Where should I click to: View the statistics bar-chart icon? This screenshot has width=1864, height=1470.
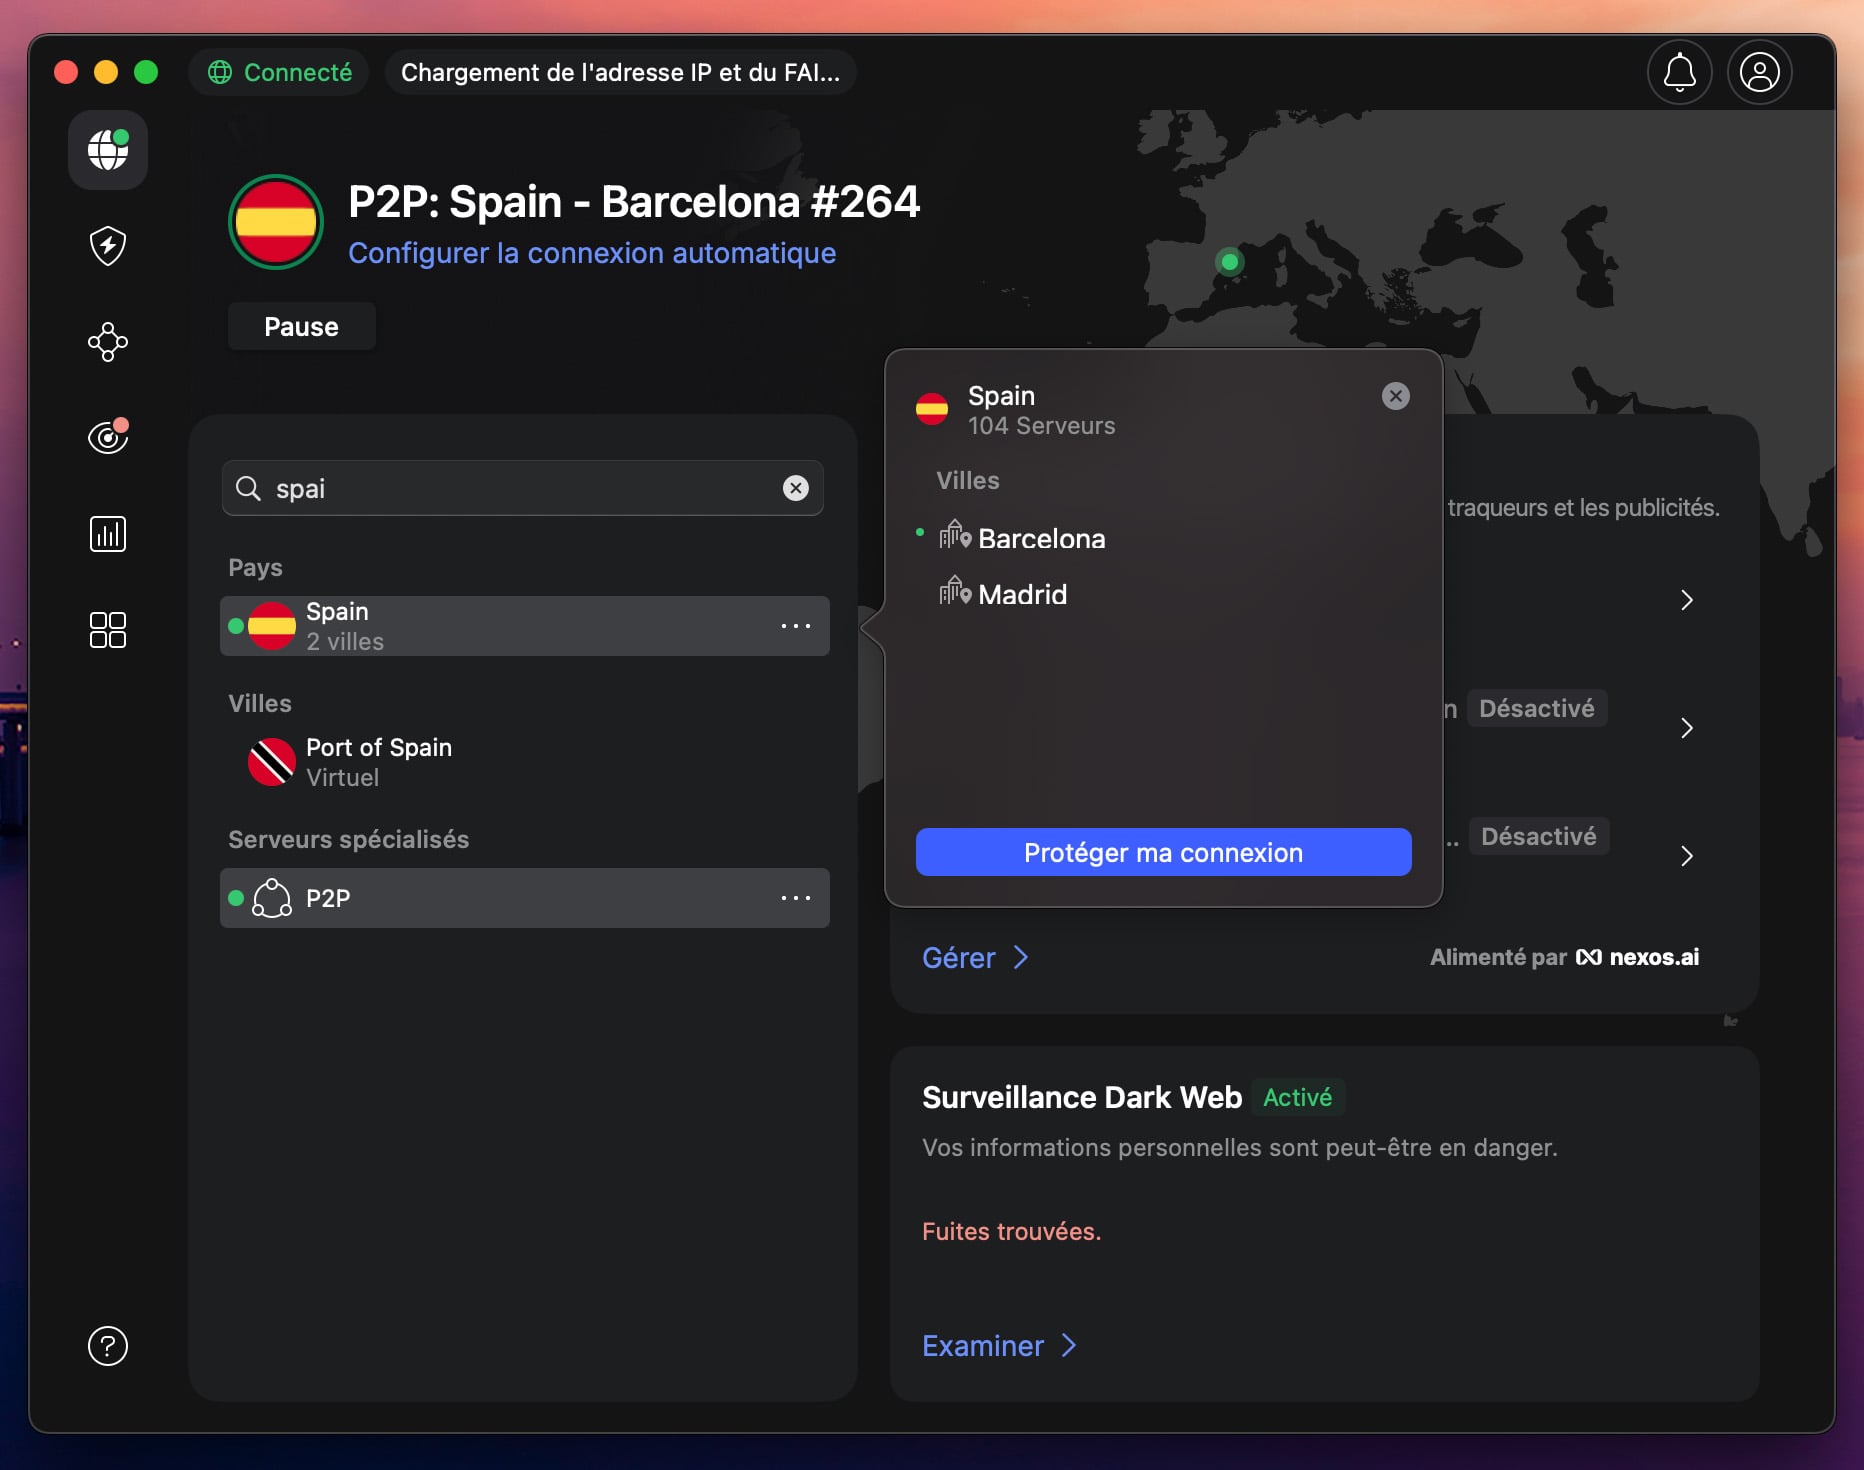pos(107,533)
